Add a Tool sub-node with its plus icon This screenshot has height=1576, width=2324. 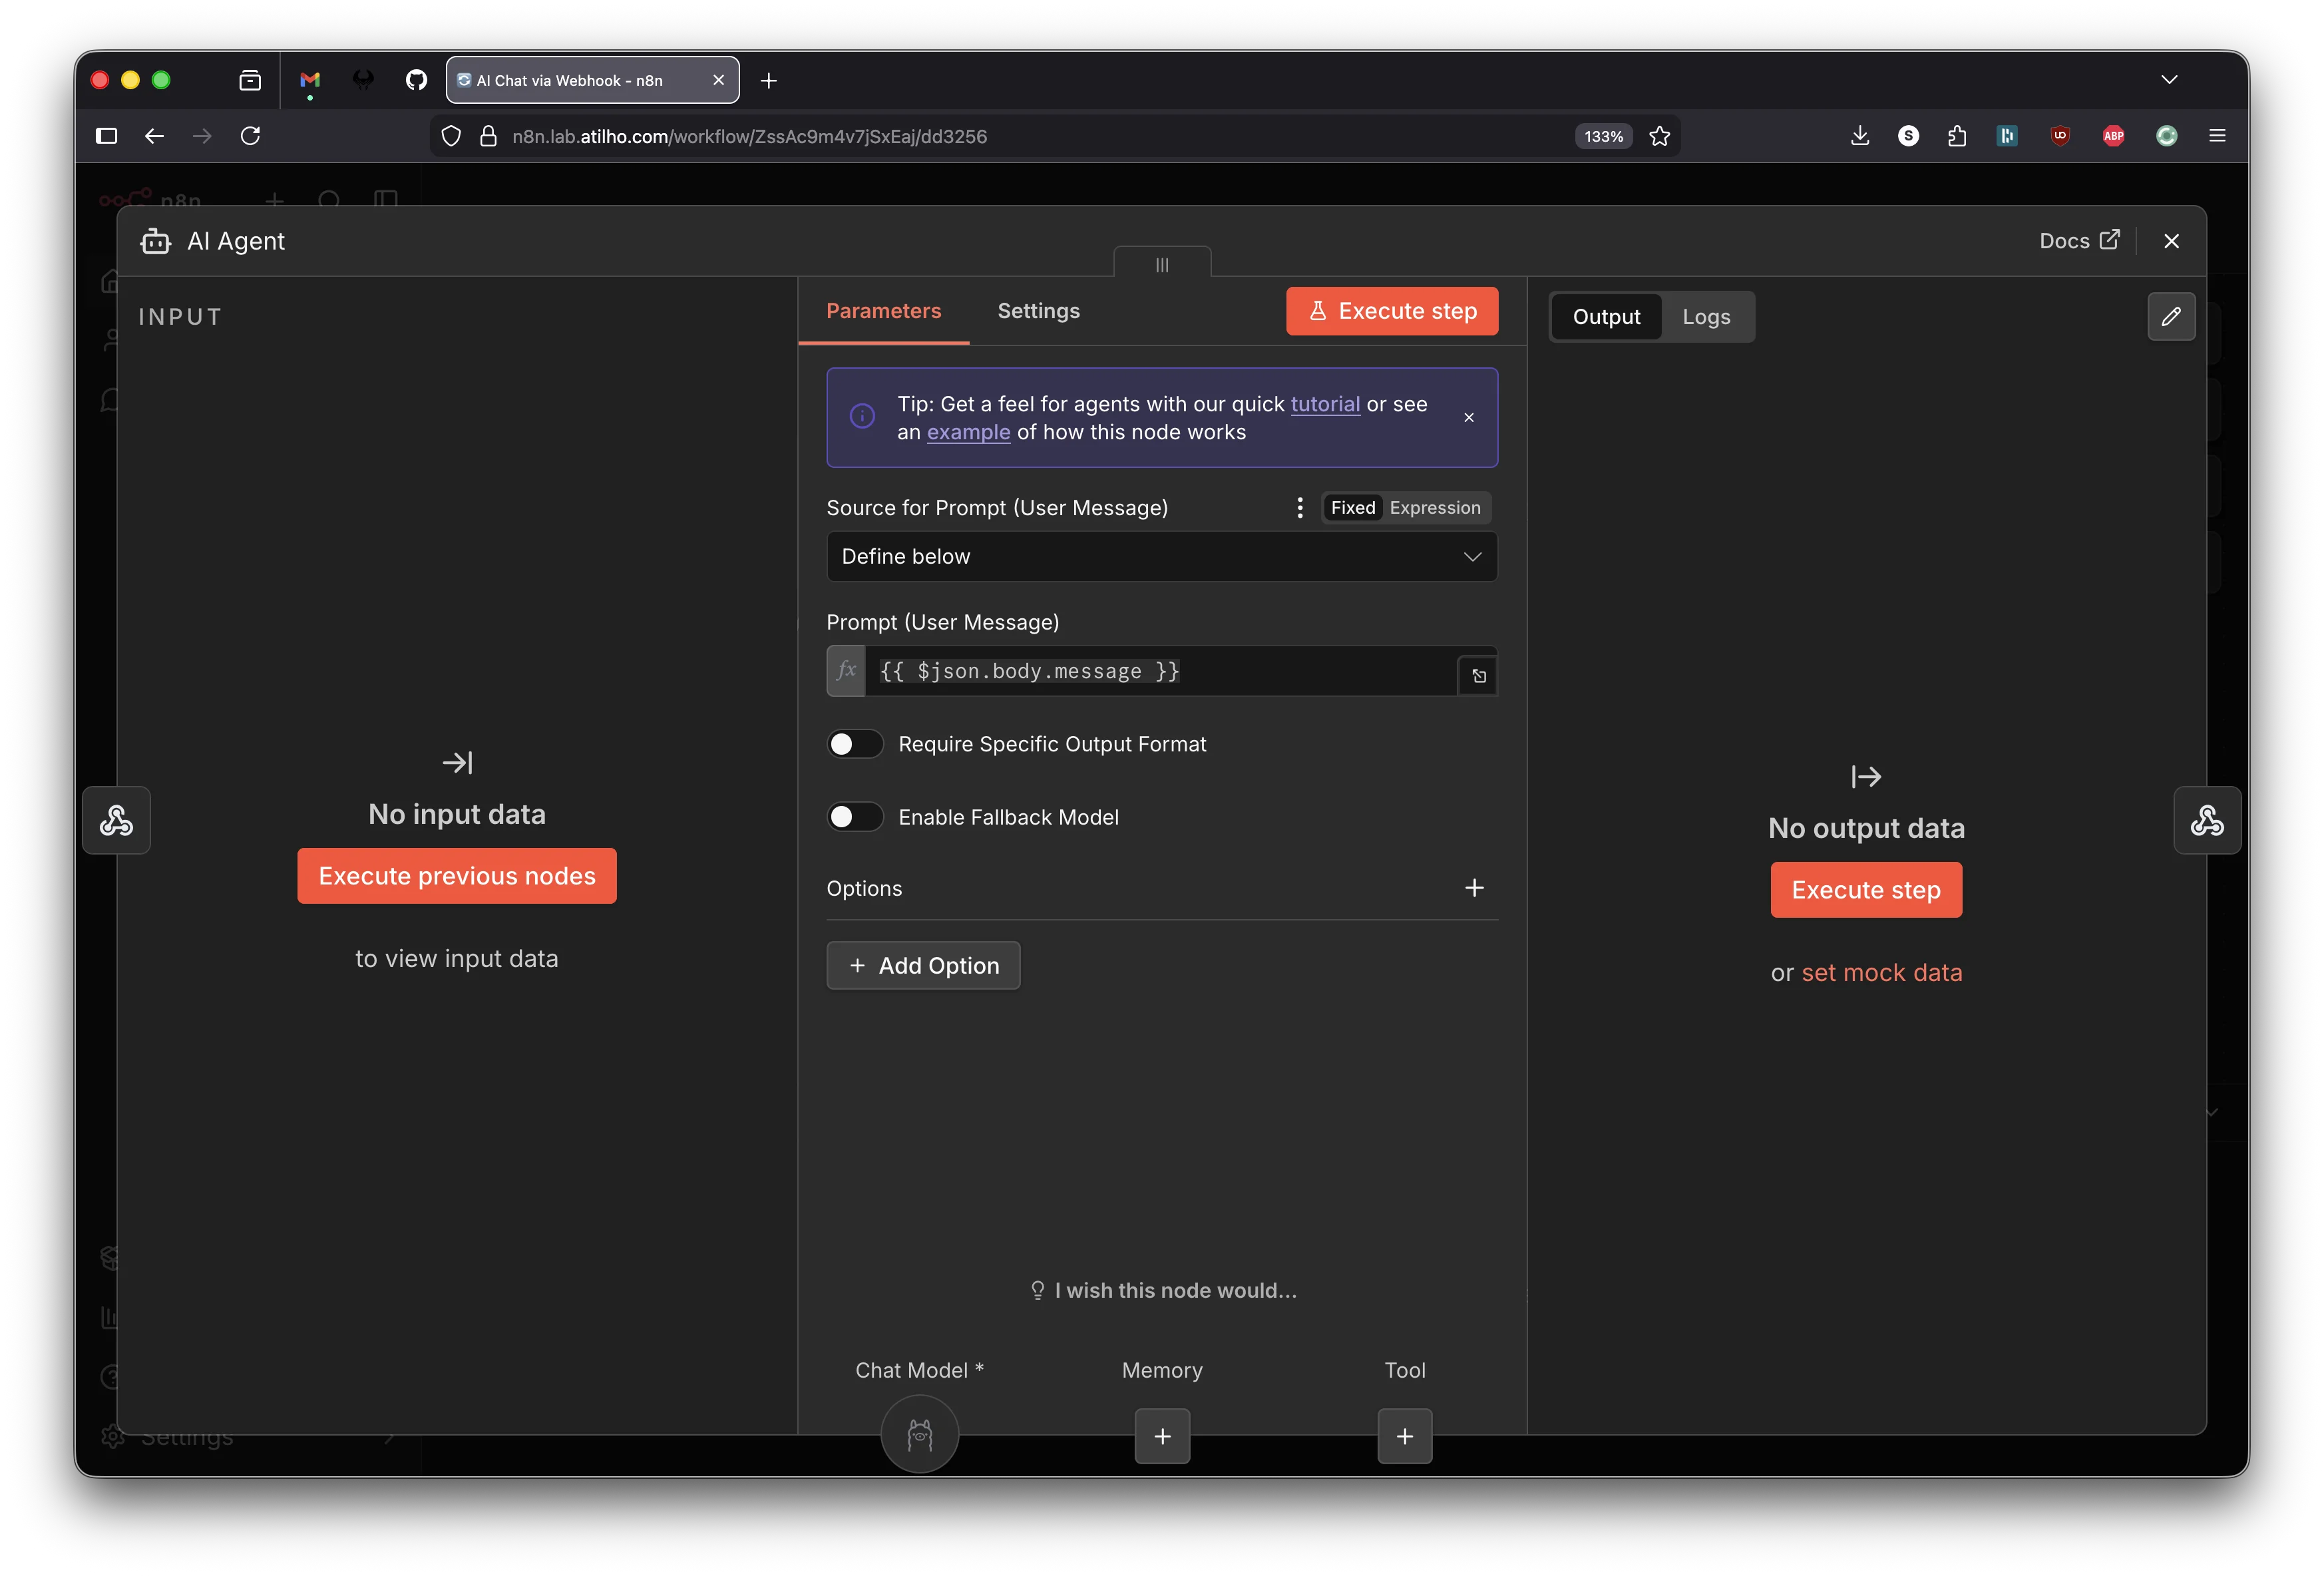coord(1404,1437)
